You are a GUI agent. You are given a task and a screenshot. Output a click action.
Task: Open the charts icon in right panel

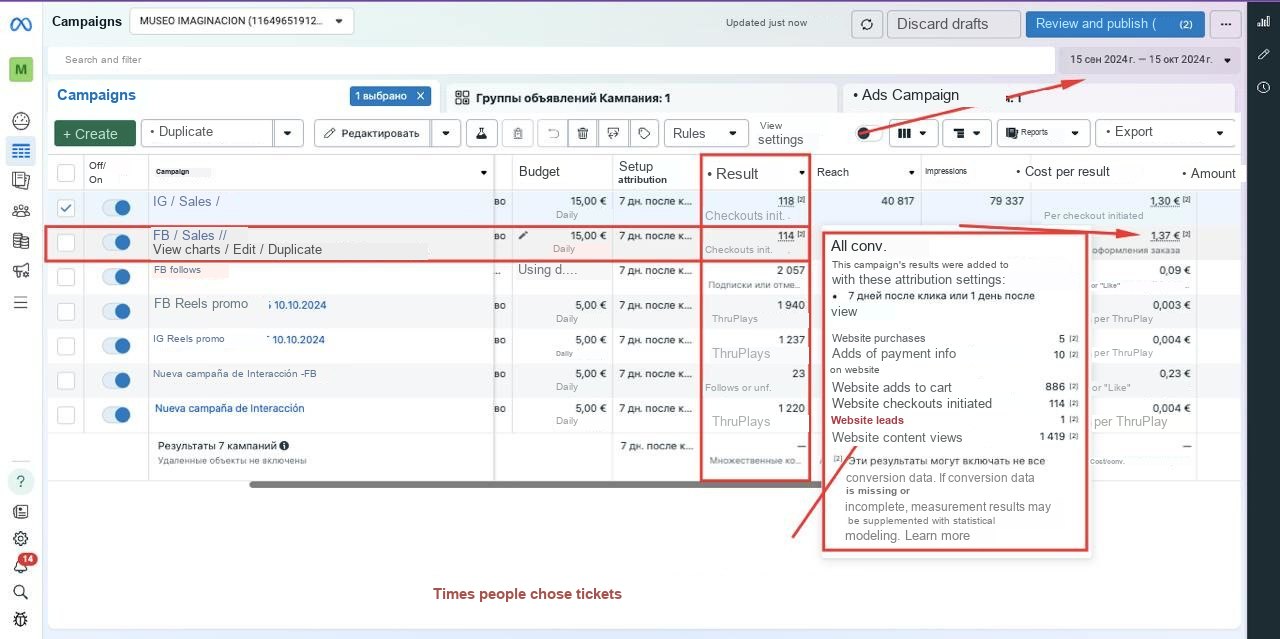pyautogui.click(x=1264, y=21)
